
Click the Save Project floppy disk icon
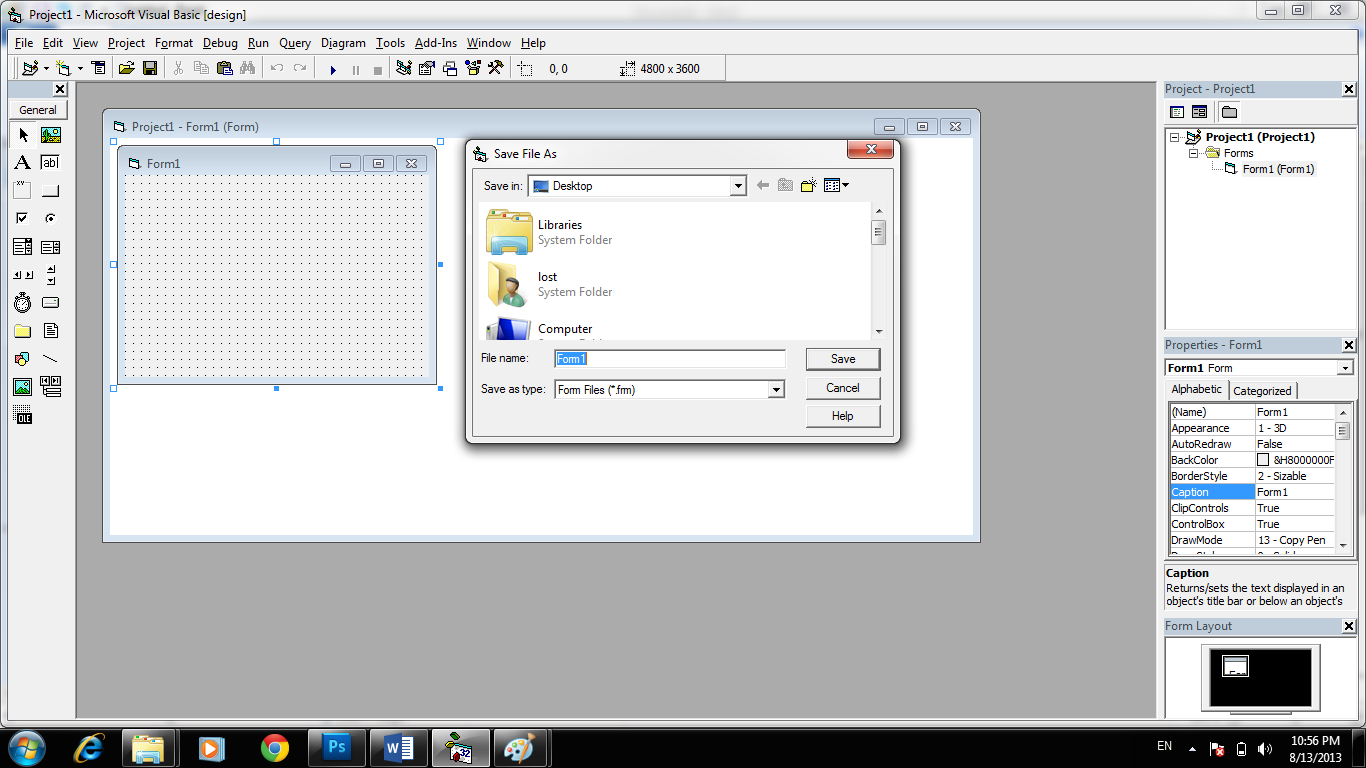[150, 68]
